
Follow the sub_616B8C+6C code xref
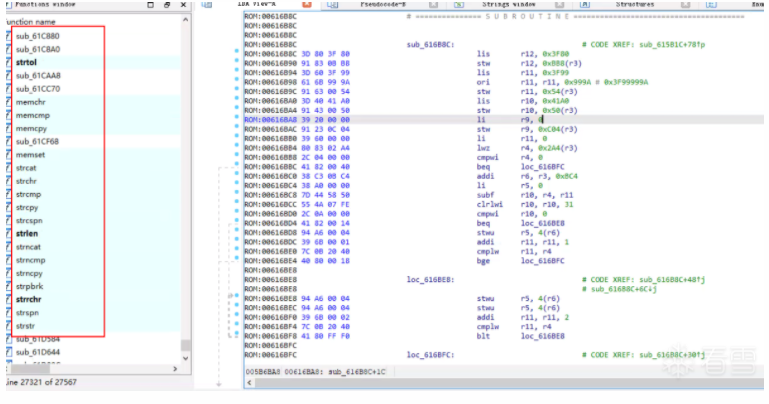coord(623,289)
